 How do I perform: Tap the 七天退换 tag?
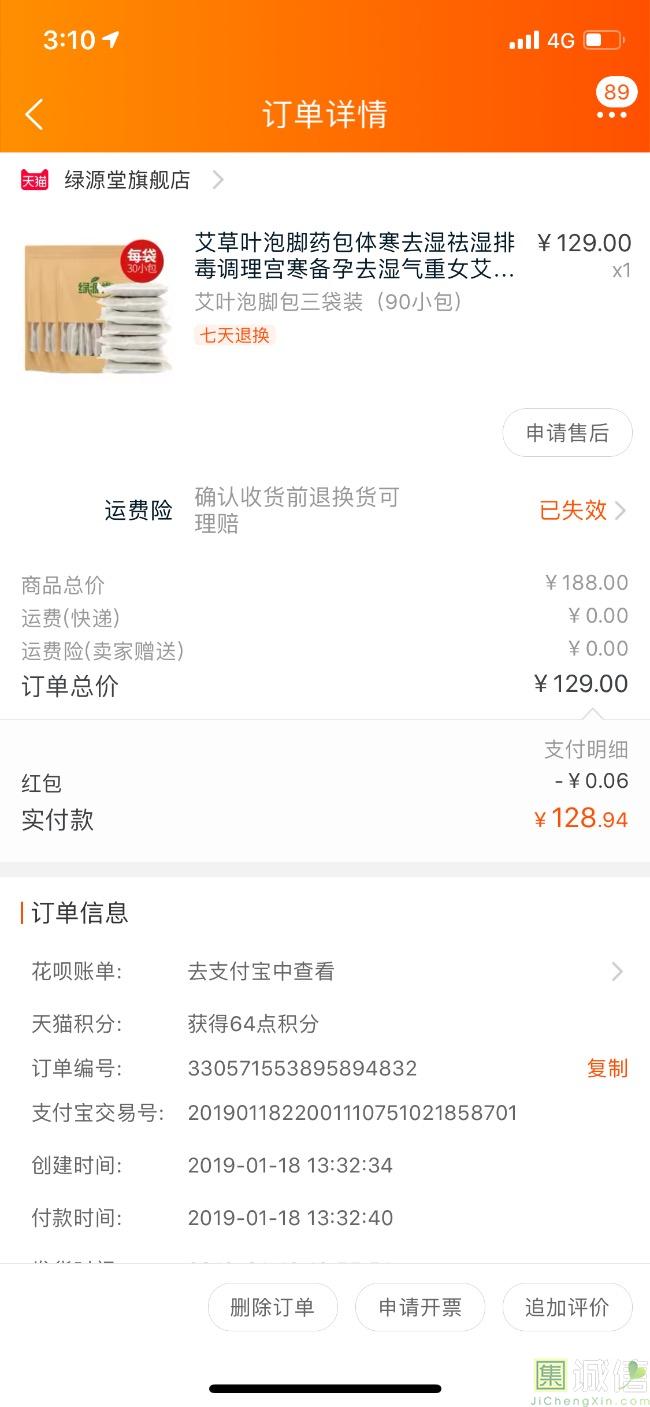(x=235, y=335)
